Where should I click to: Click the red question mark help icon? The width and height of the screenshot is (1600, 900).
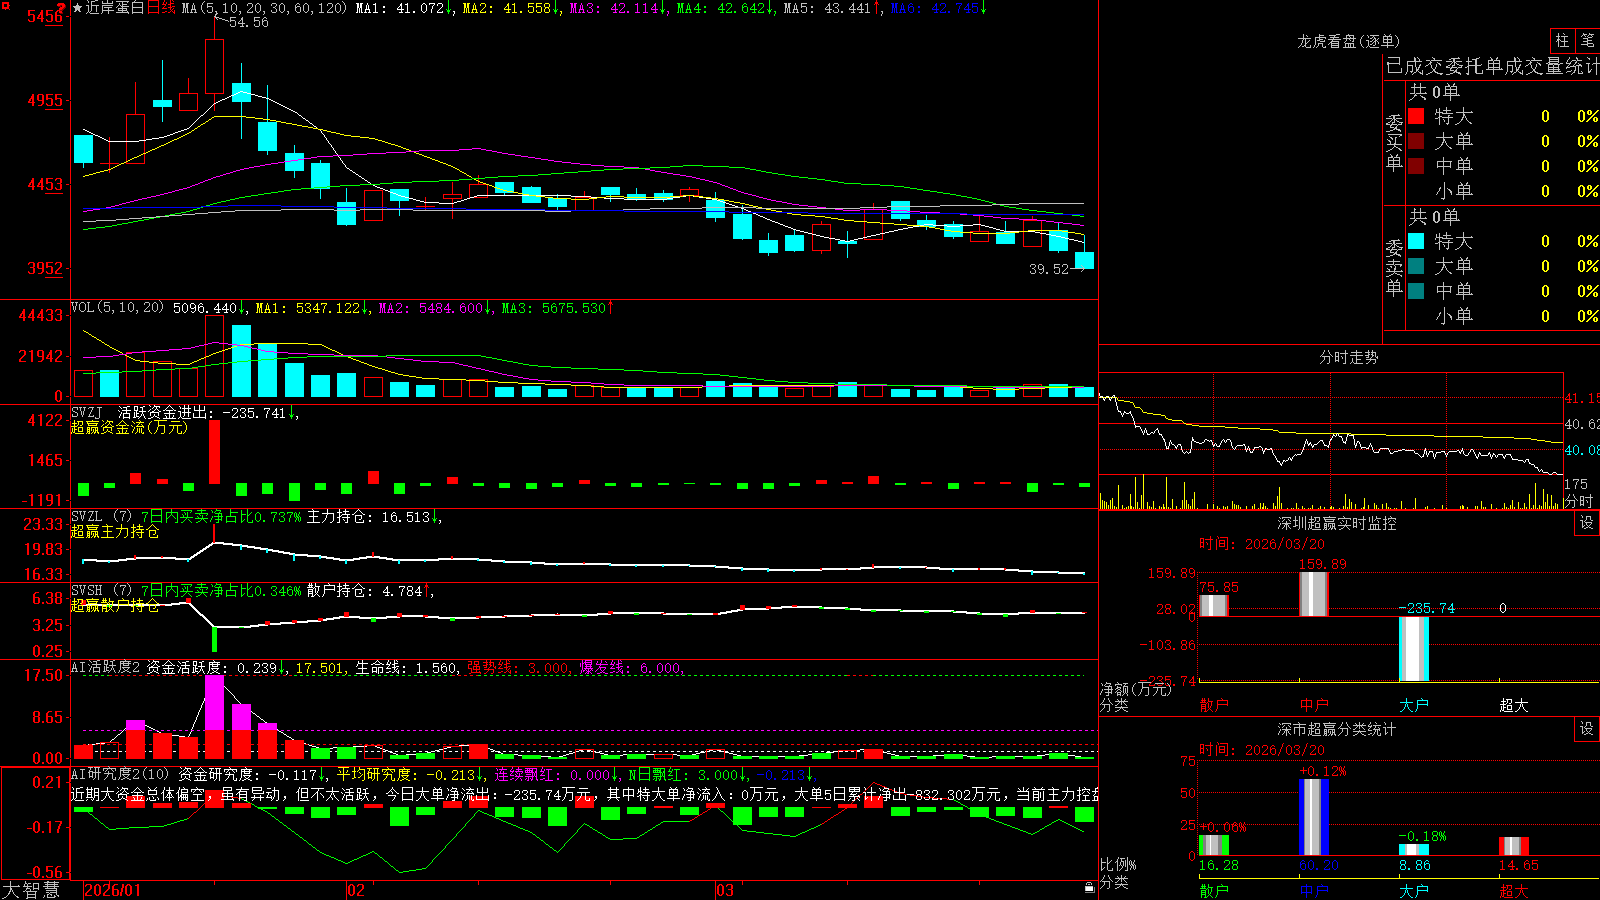click(x=62, y=8)
